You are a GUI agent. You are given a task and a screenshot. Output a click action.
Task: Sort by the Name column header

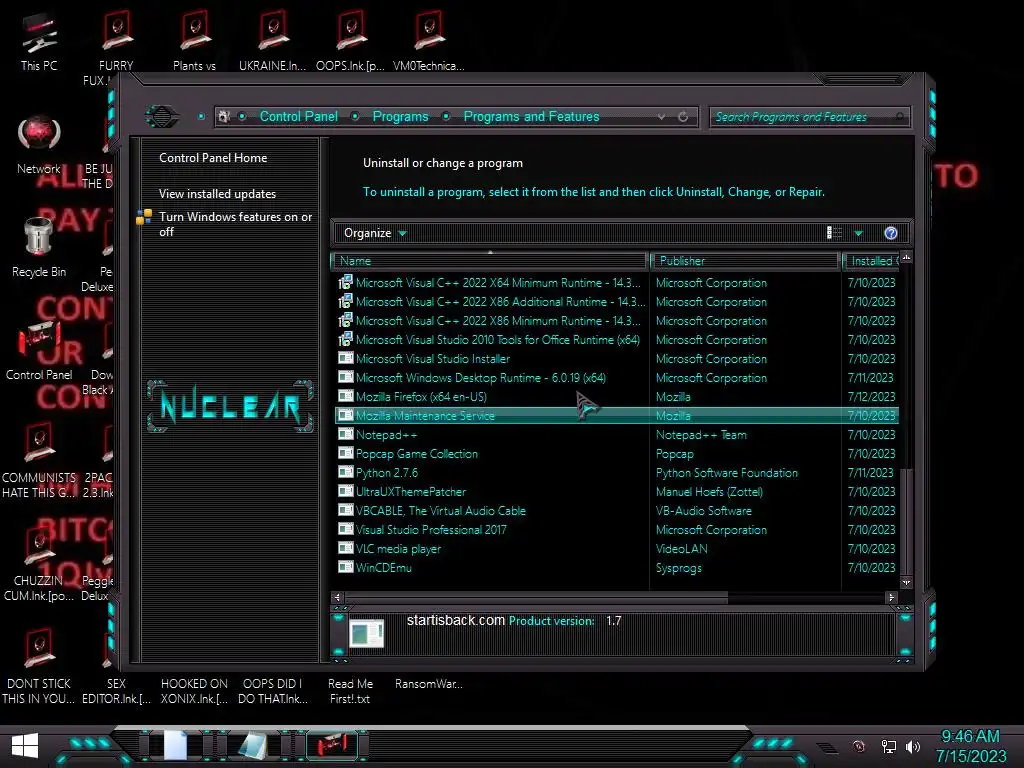[x=490, y=261]
